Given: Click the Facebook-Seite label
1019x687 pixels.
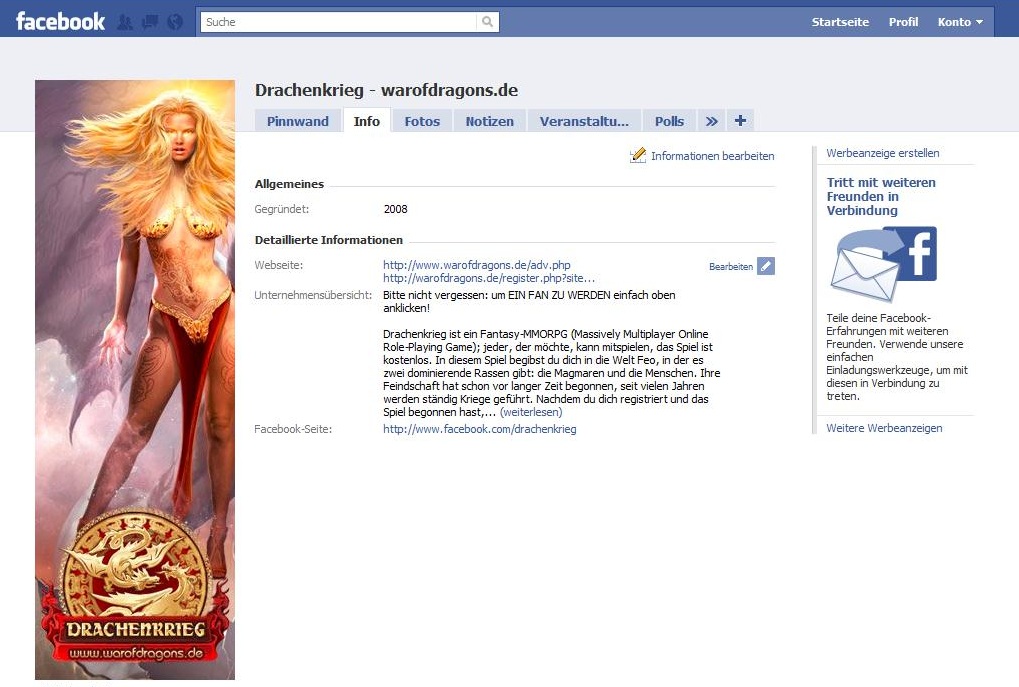Looking at the screenshot, I should pyautogui.click(x=293, y=429).
